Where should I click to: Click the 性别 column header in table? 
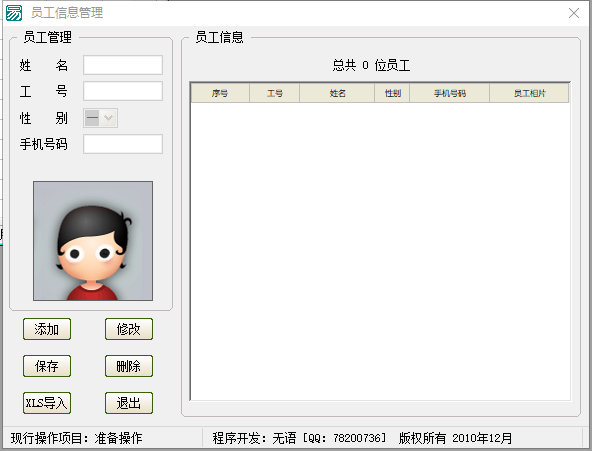point(392,93)
